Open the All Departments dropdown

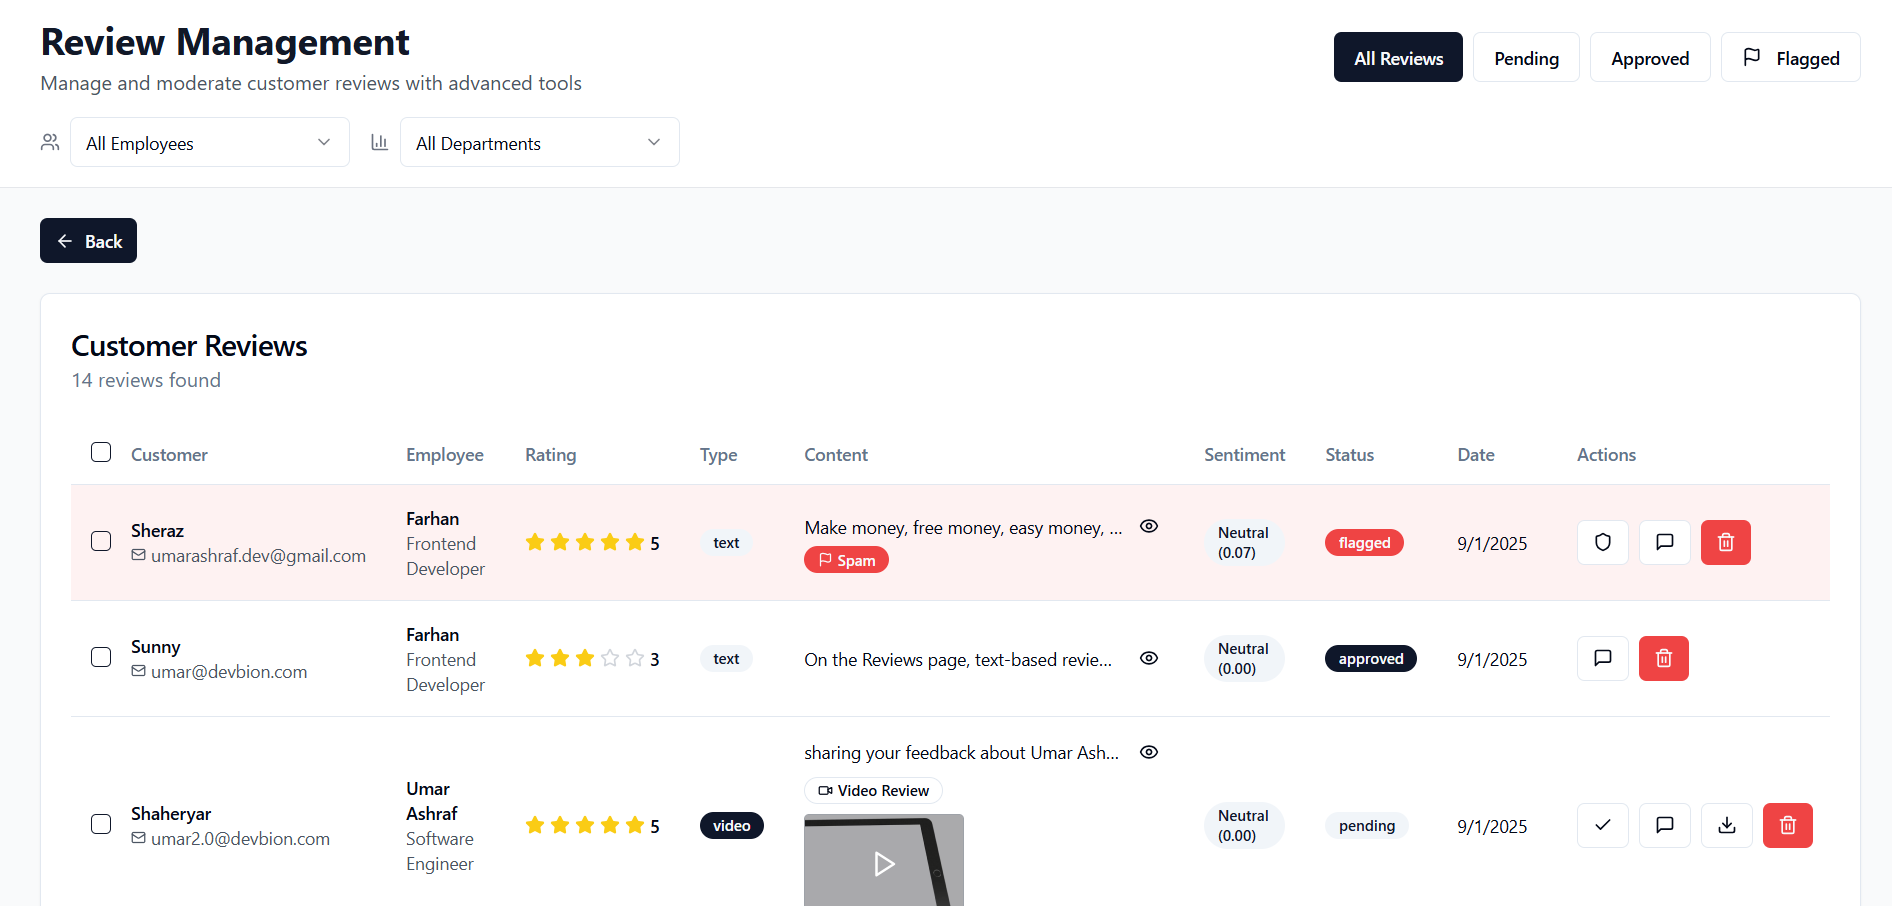(539, 142)
